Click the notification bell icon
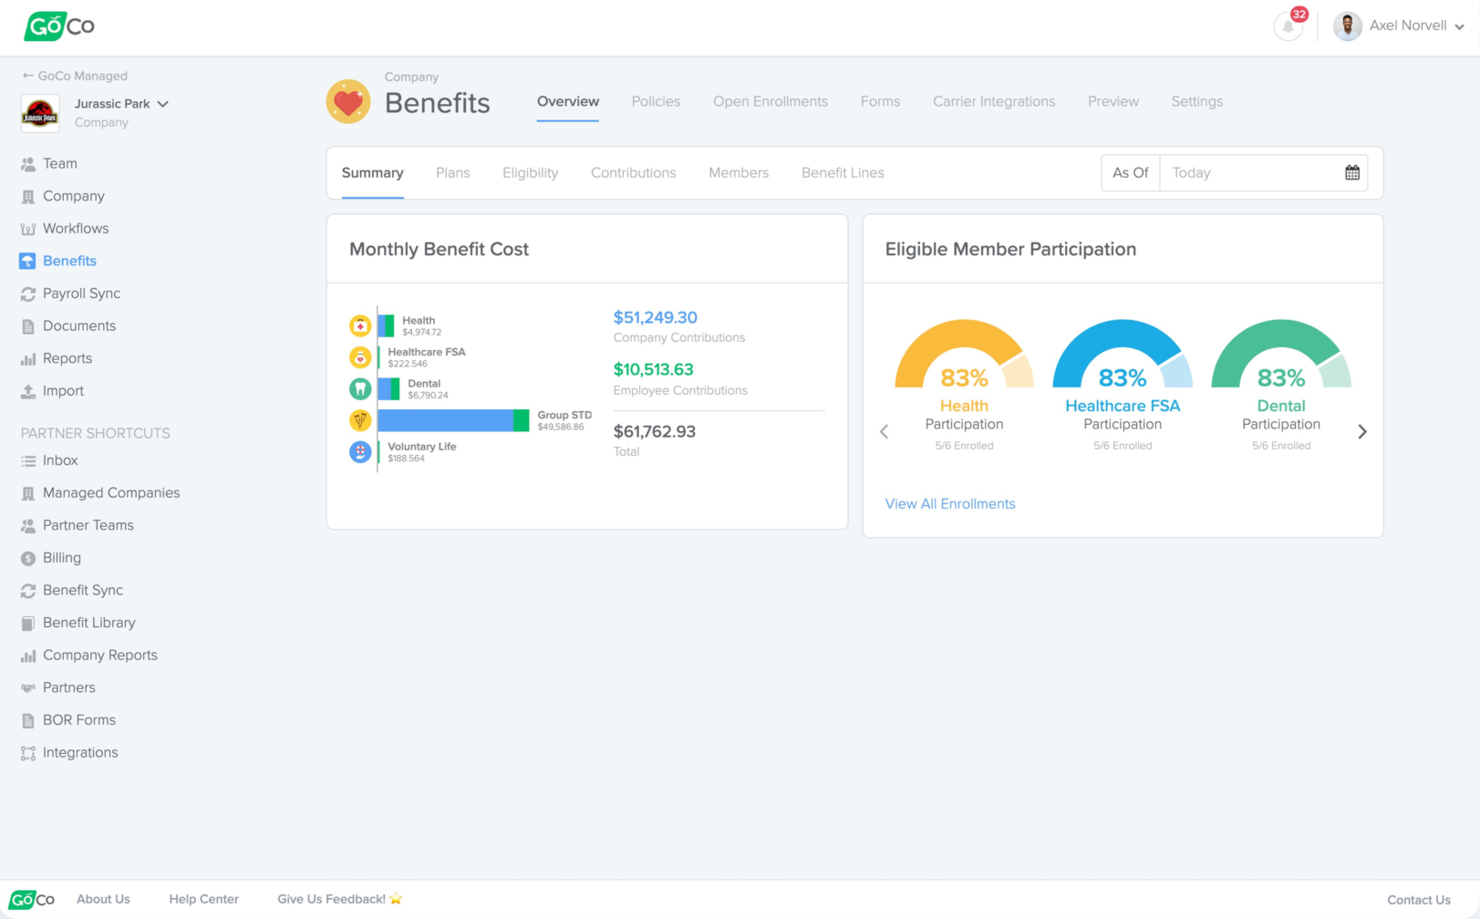 click(1288, 27)
